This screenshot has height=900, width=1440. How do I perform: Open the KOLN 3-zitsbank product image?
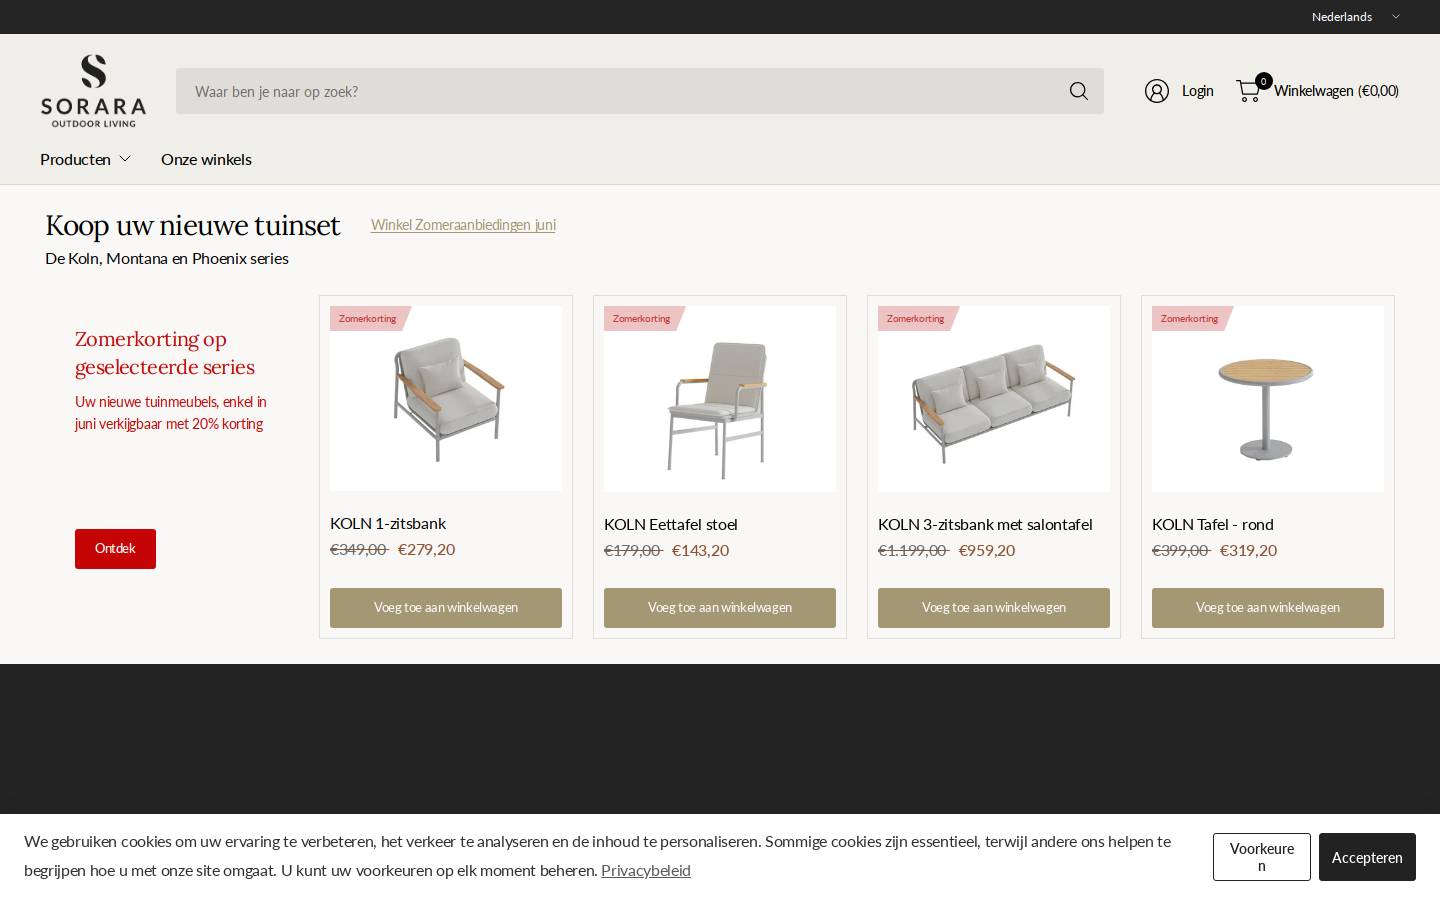point(994,399)
